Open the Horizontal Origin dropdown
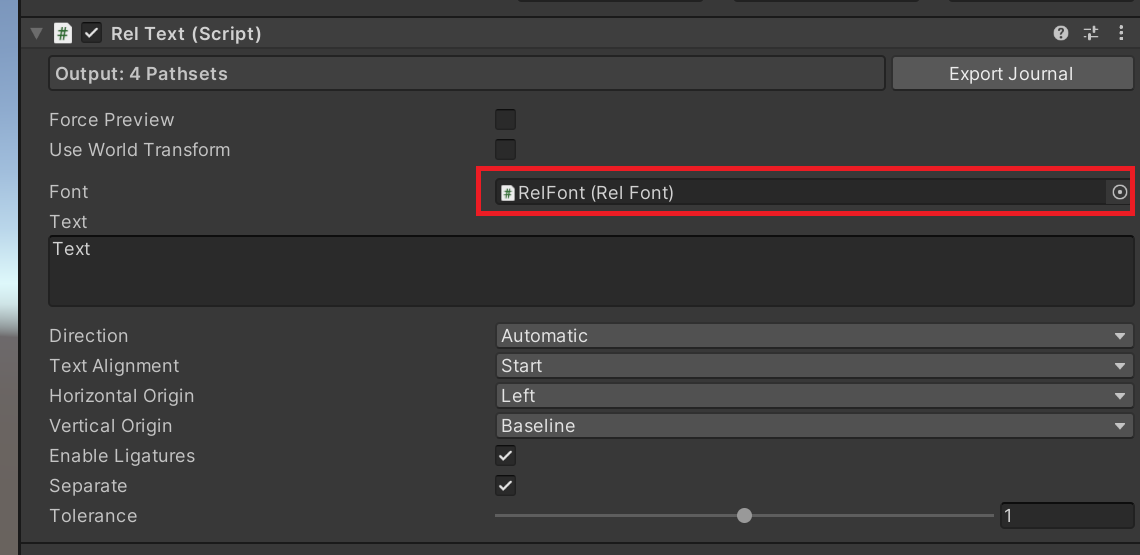Screen dimensions: 1140x555 814,396
